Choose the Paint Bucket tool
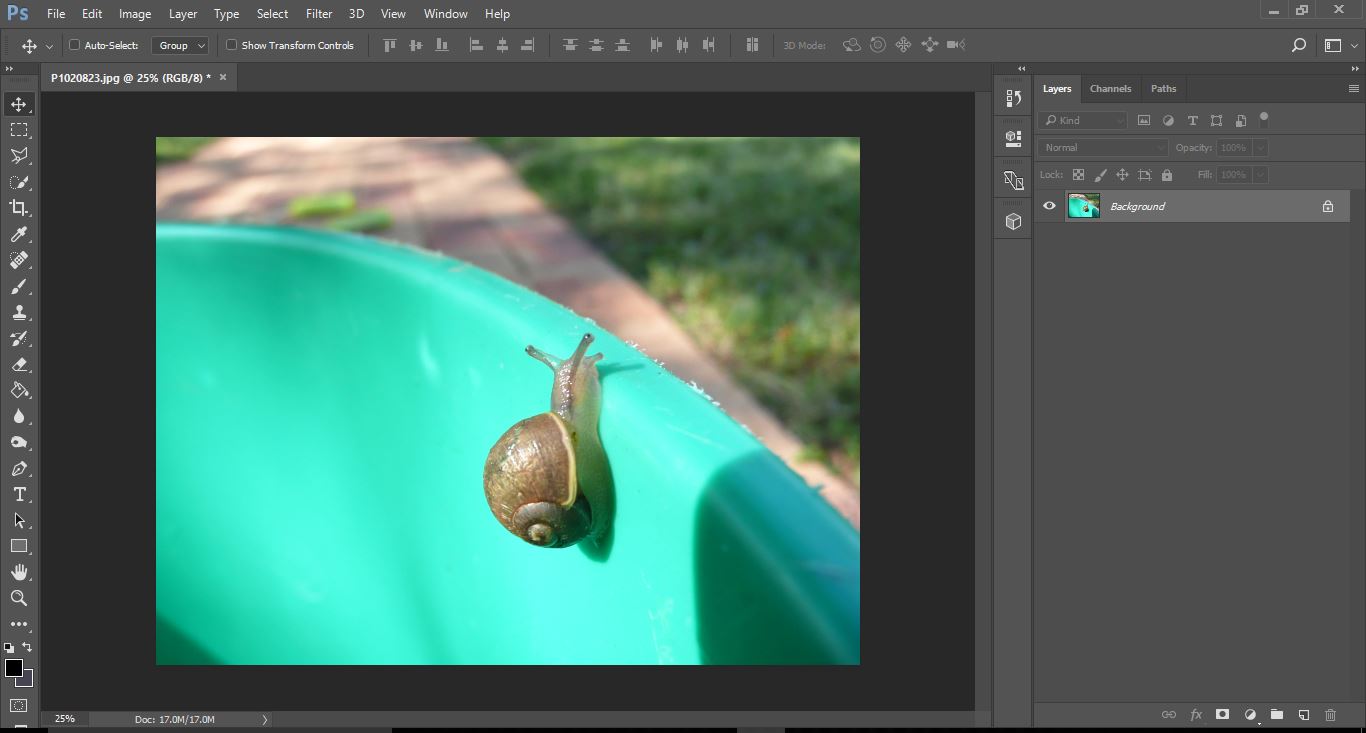This screenshot has height=733, width=1366. click(19, 390)
